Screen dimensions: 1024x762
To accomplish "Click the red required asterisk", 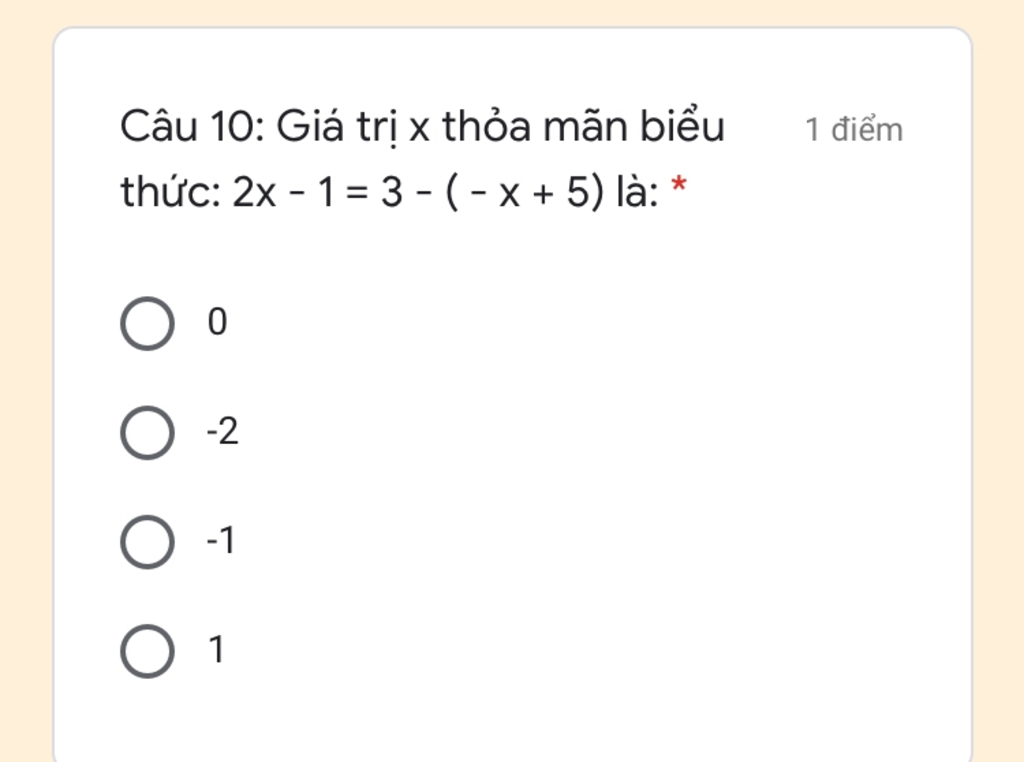I will [679, 185].
